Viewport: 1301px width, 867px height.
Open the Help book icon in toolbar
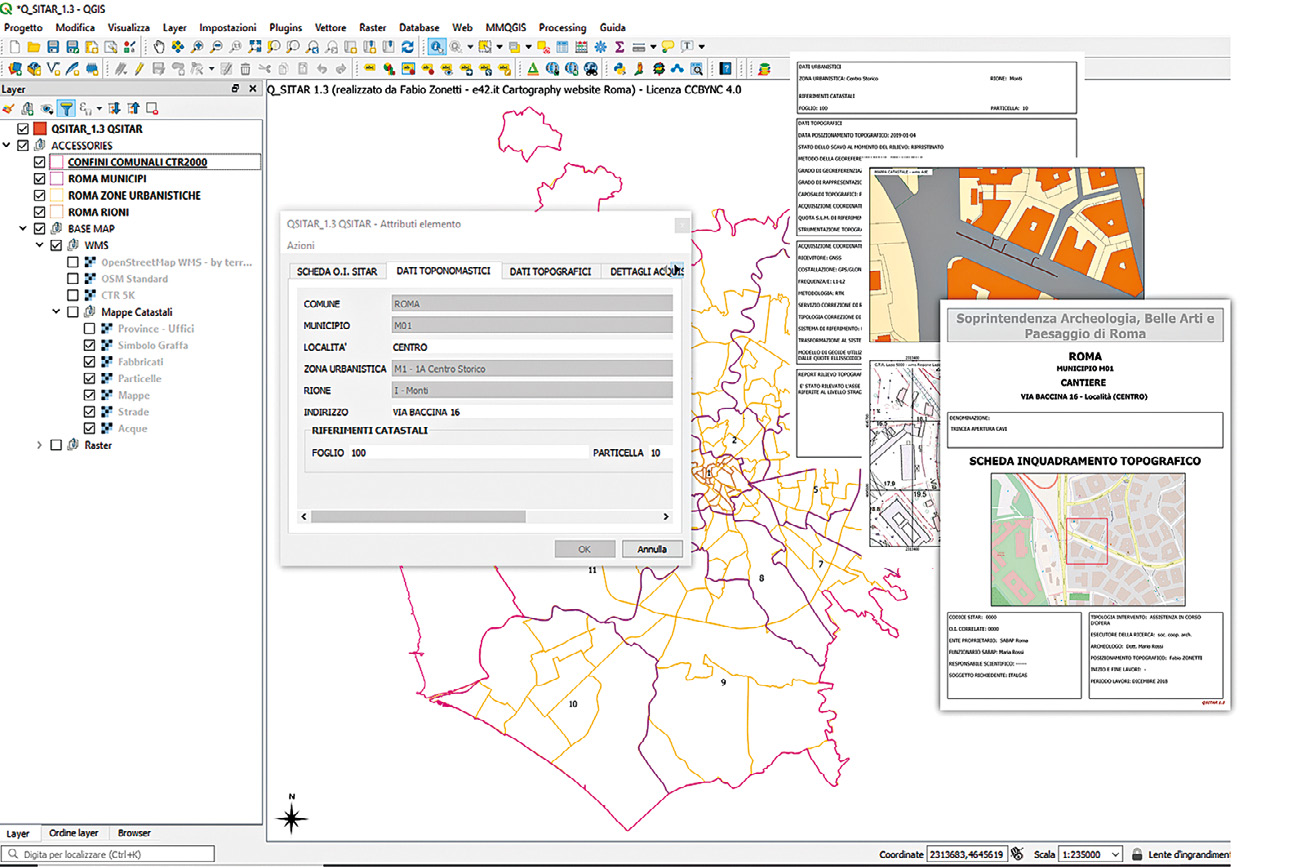pos(725,69)
